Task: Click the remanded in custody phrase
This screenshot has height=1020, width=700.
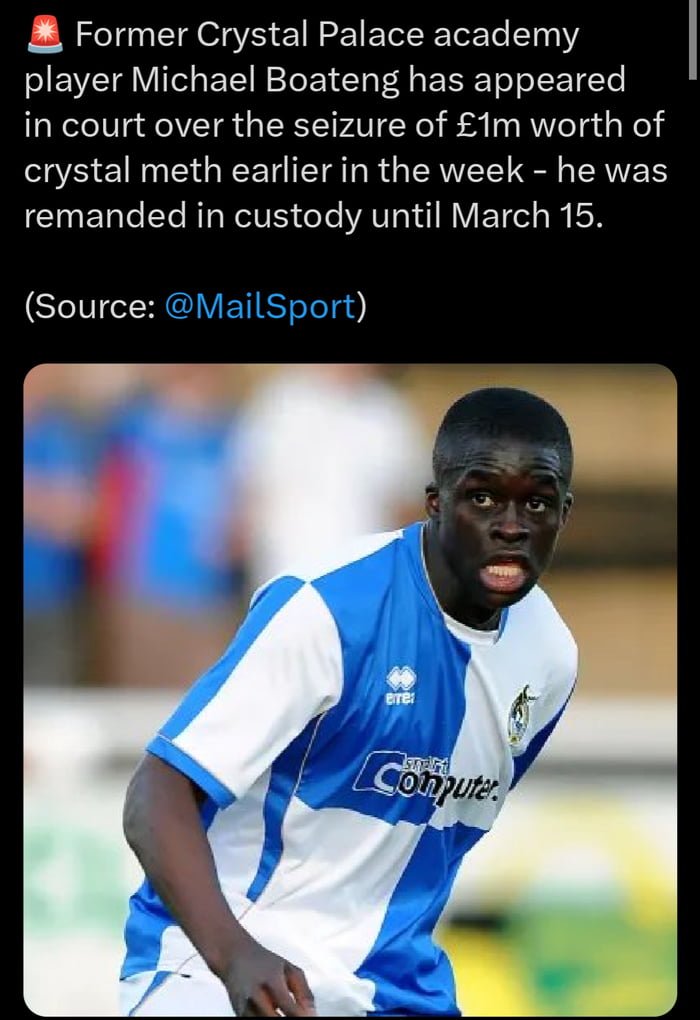Action: [193, 216]
